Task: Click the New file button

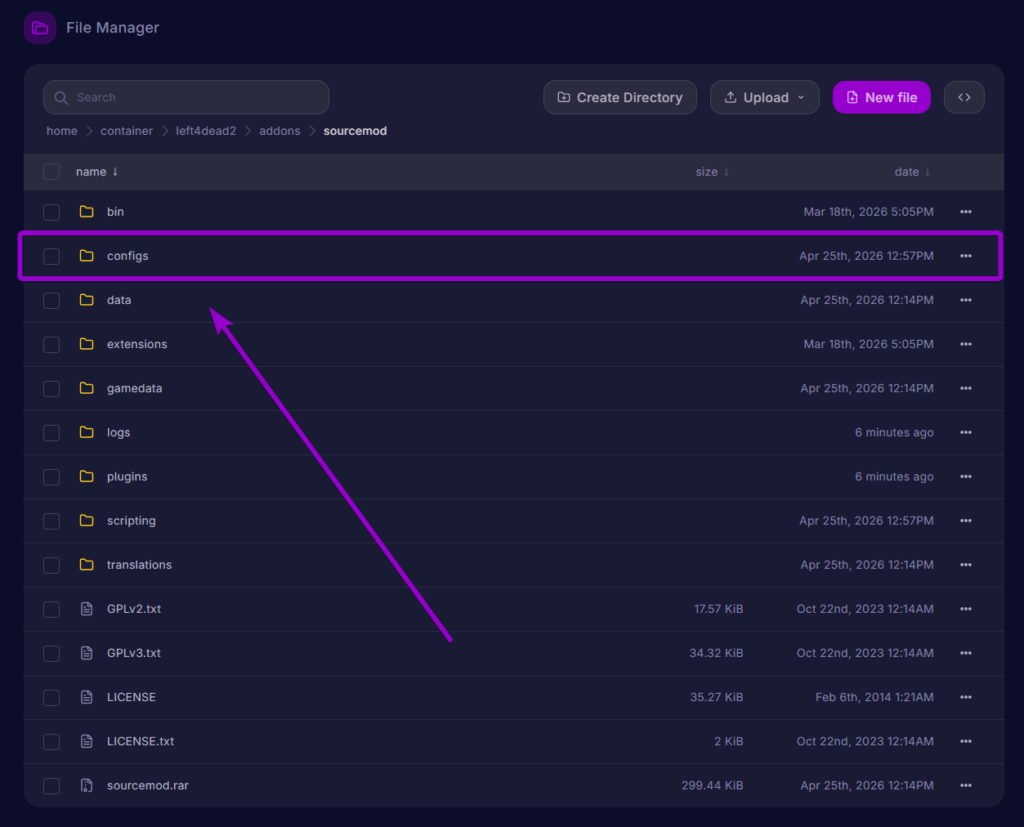Action: coord(881,97)
